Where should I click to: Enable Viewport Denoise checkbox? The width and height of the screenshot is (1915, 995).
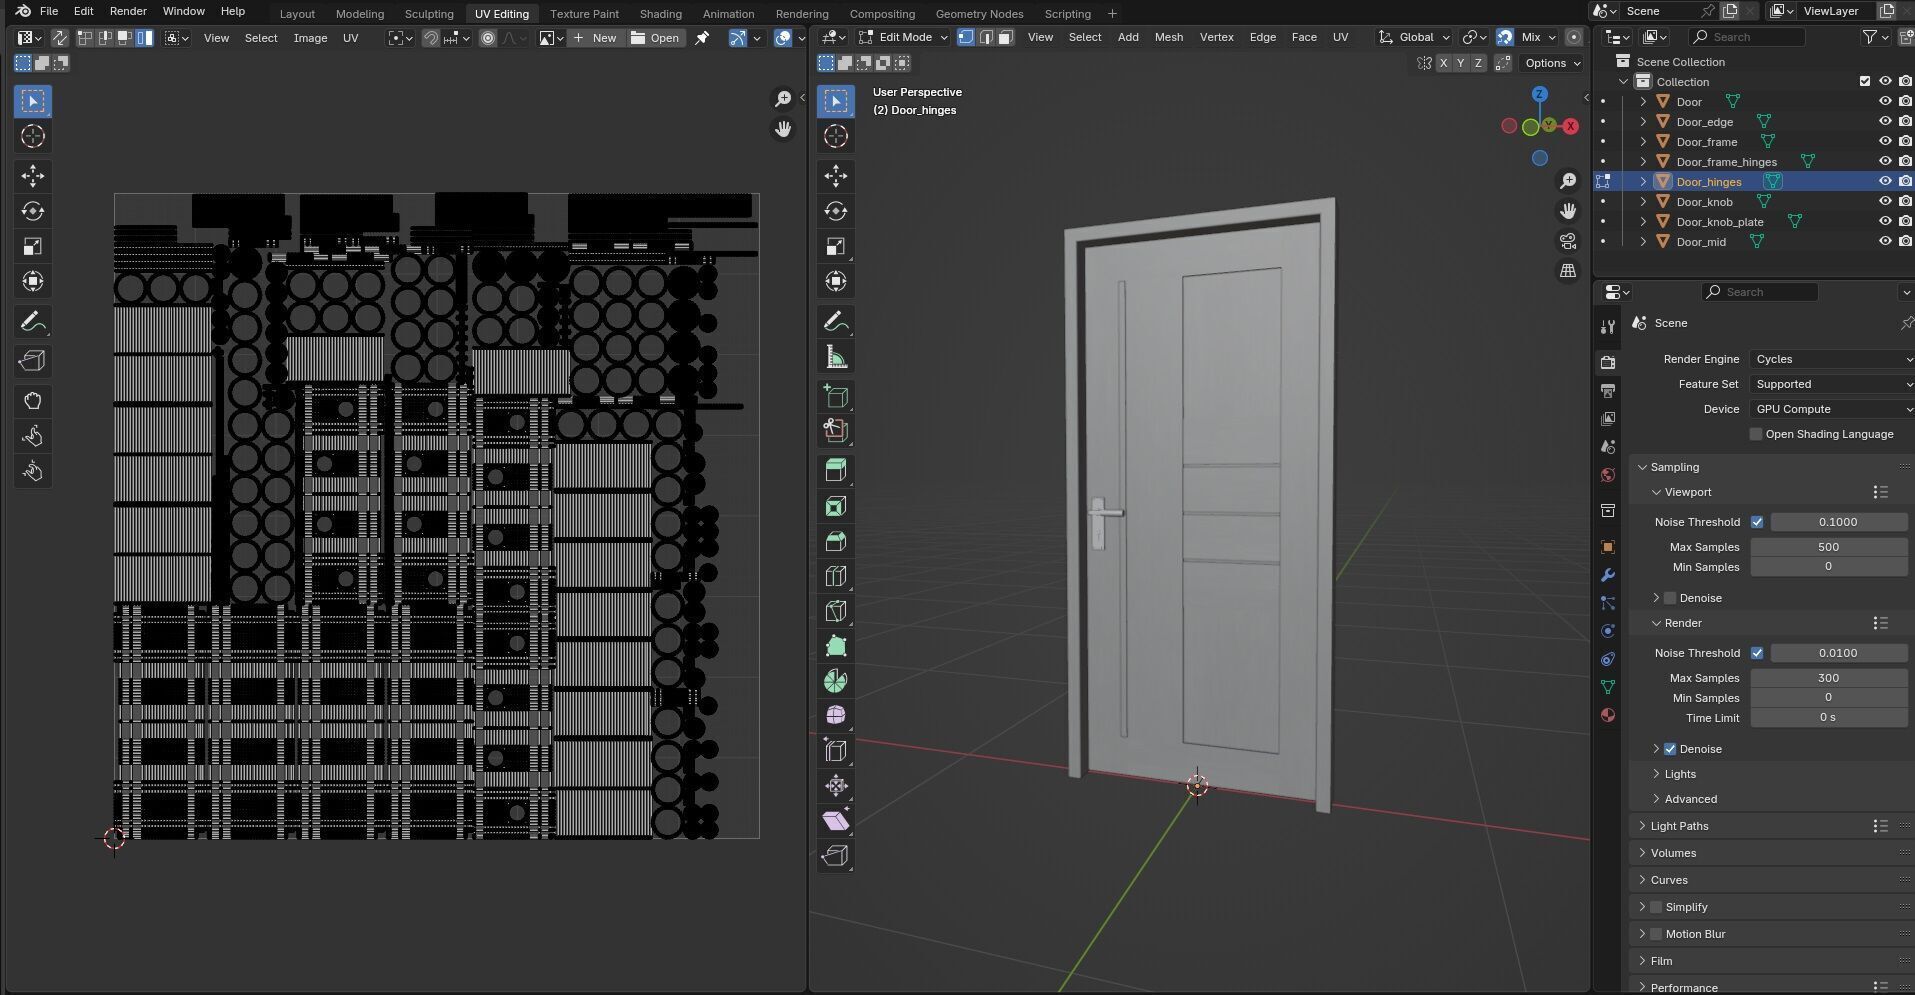click(1670, 598)
